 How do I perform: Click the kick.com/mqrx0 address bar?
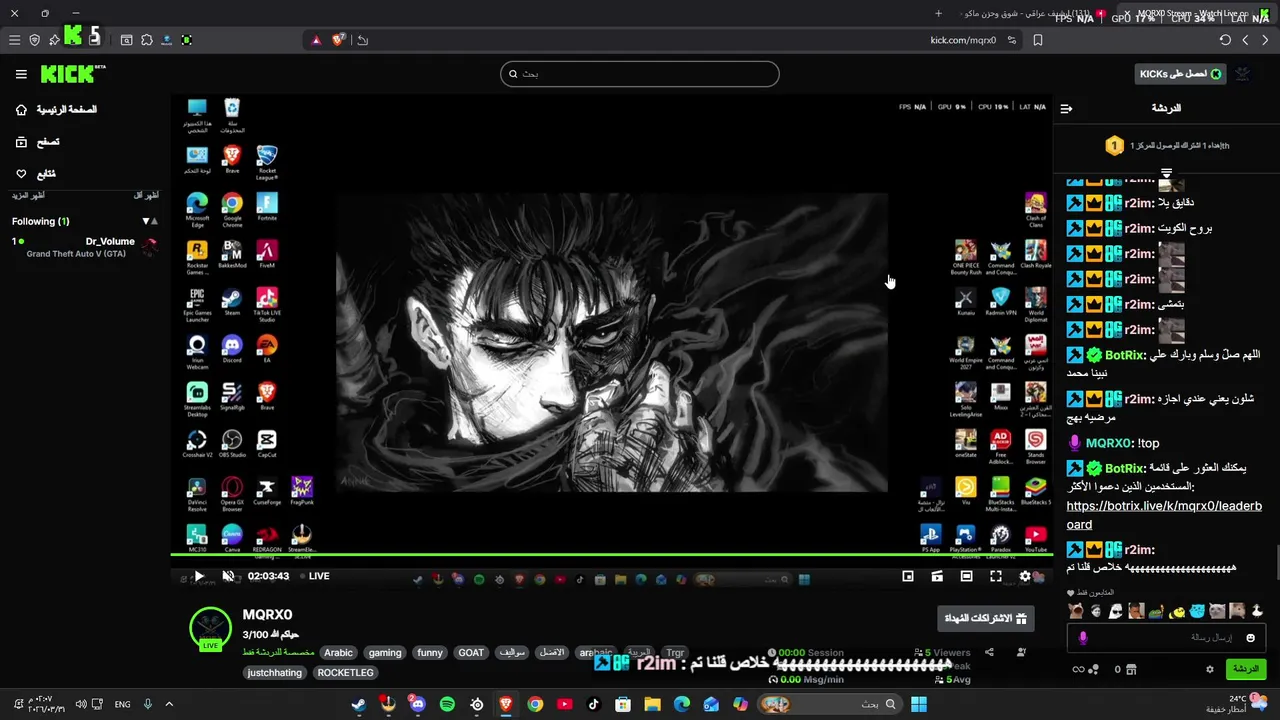pyautogui.click(x=963, y=40)
